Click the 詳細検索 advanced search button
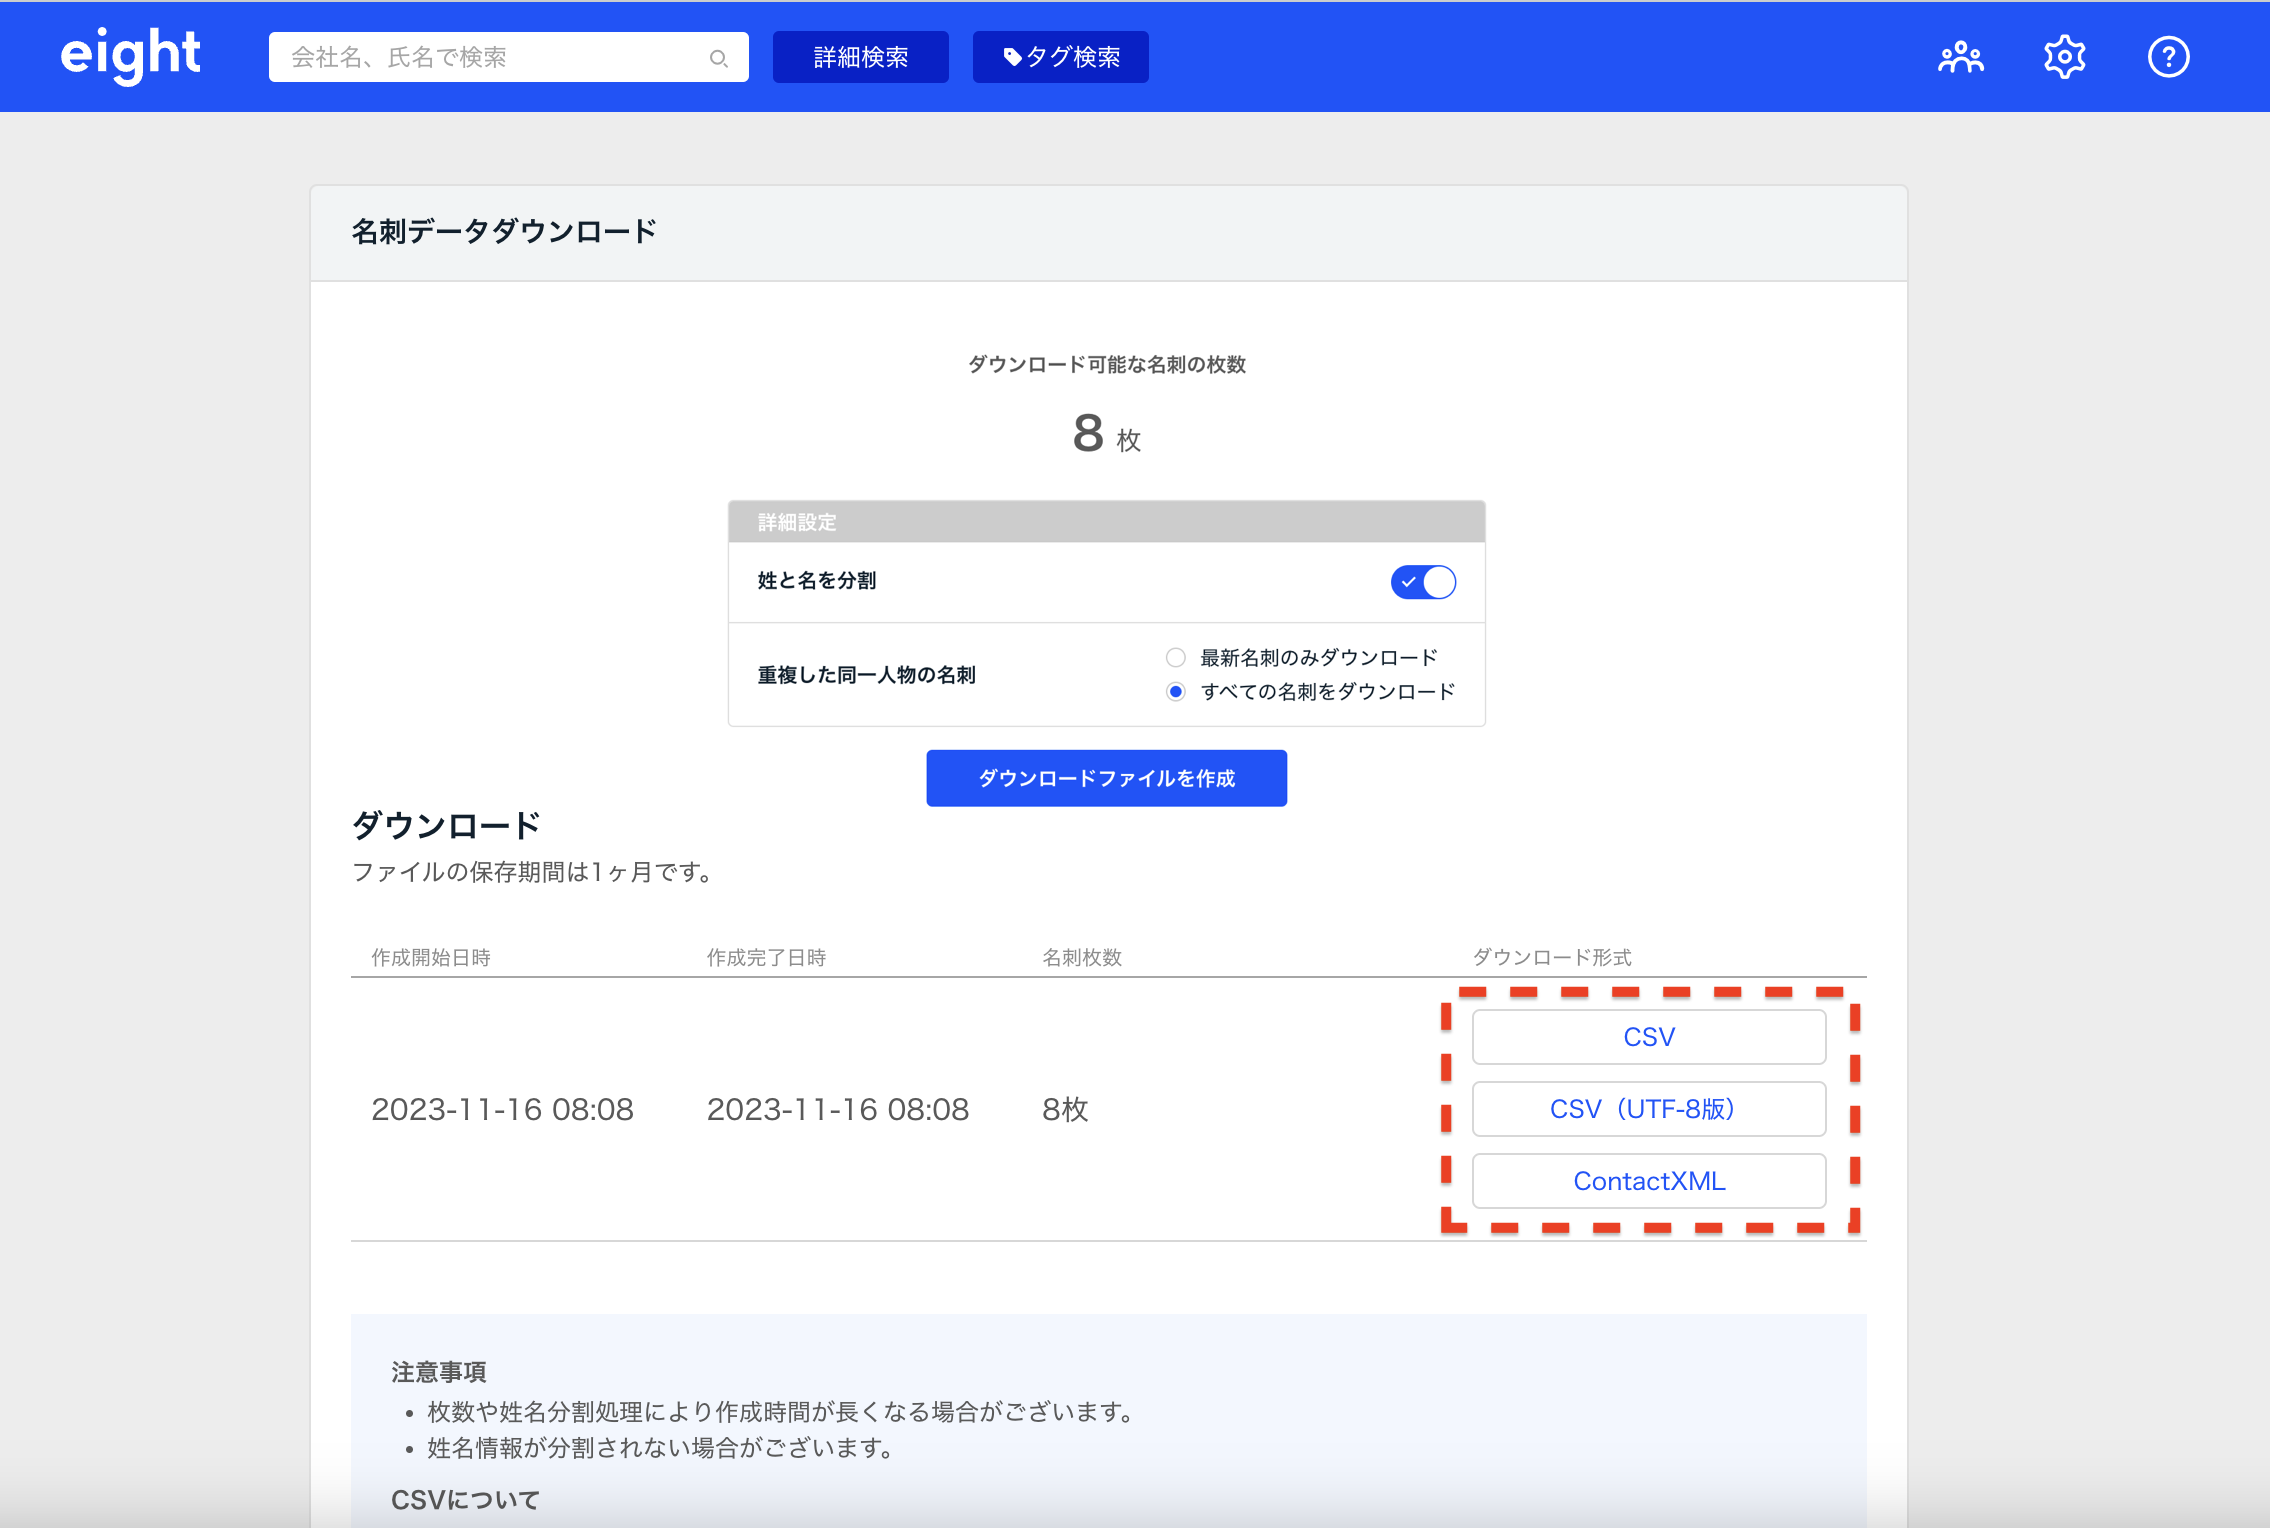The height and width of the screenshot is (1528, 2270). 860,57
